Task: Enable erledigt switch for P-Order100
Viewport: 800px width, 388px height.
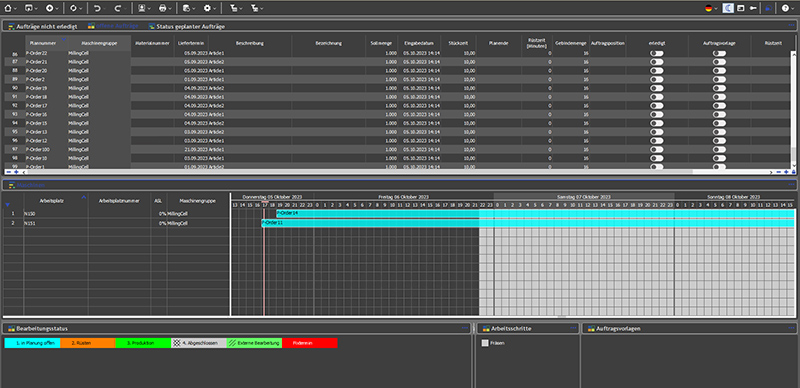Action: tap(657, 149)
